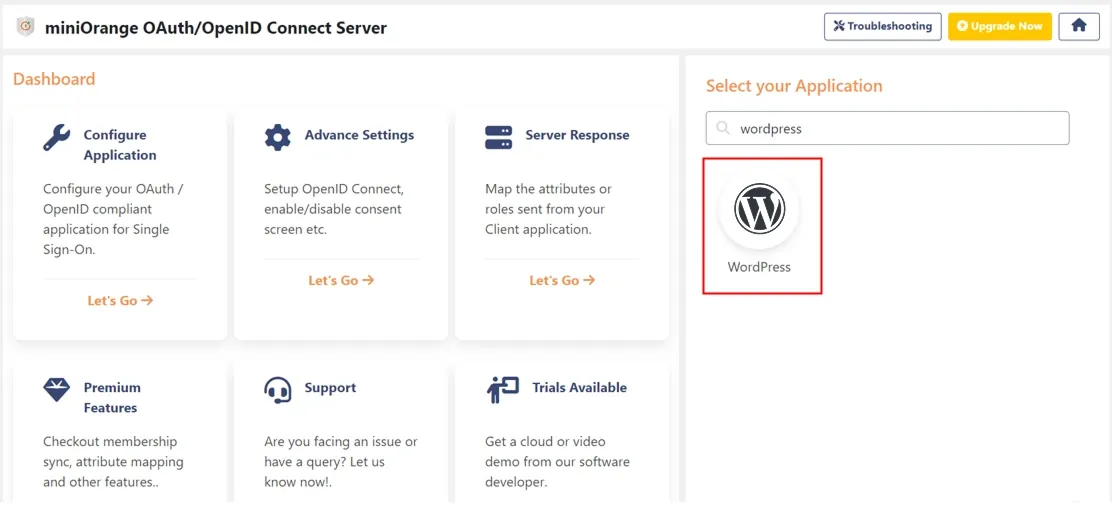Image resolution: width=1112 pixels, height=505 pixels.
Task: Open the Troubleshooting button
Action: tap(882, 26)
